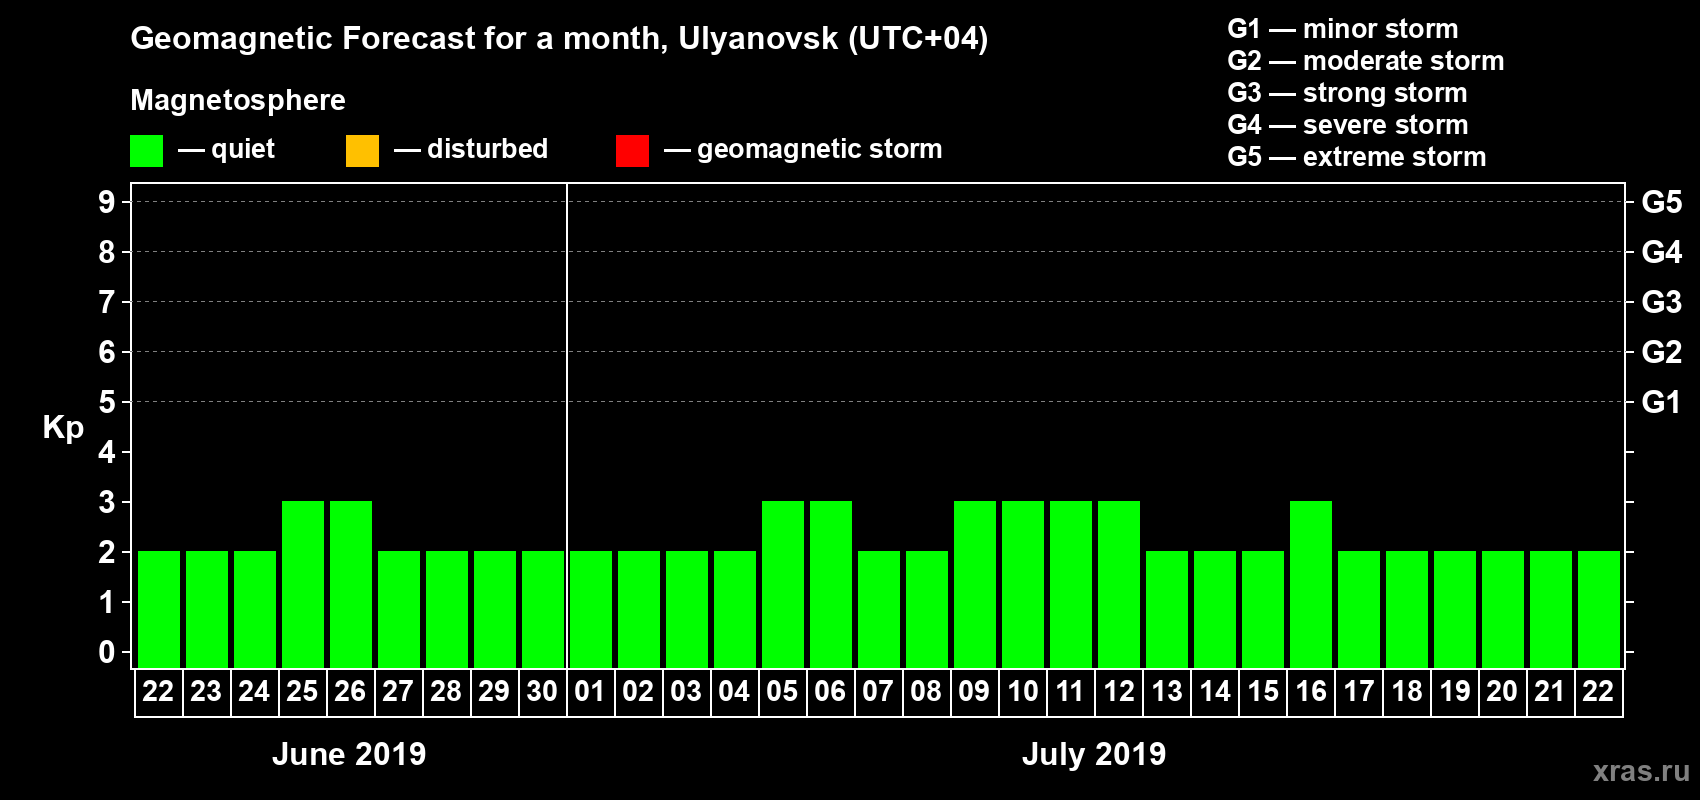Click the 'disturbed' legend label
The image size is (1700, 800).
[x=487, y=149]
